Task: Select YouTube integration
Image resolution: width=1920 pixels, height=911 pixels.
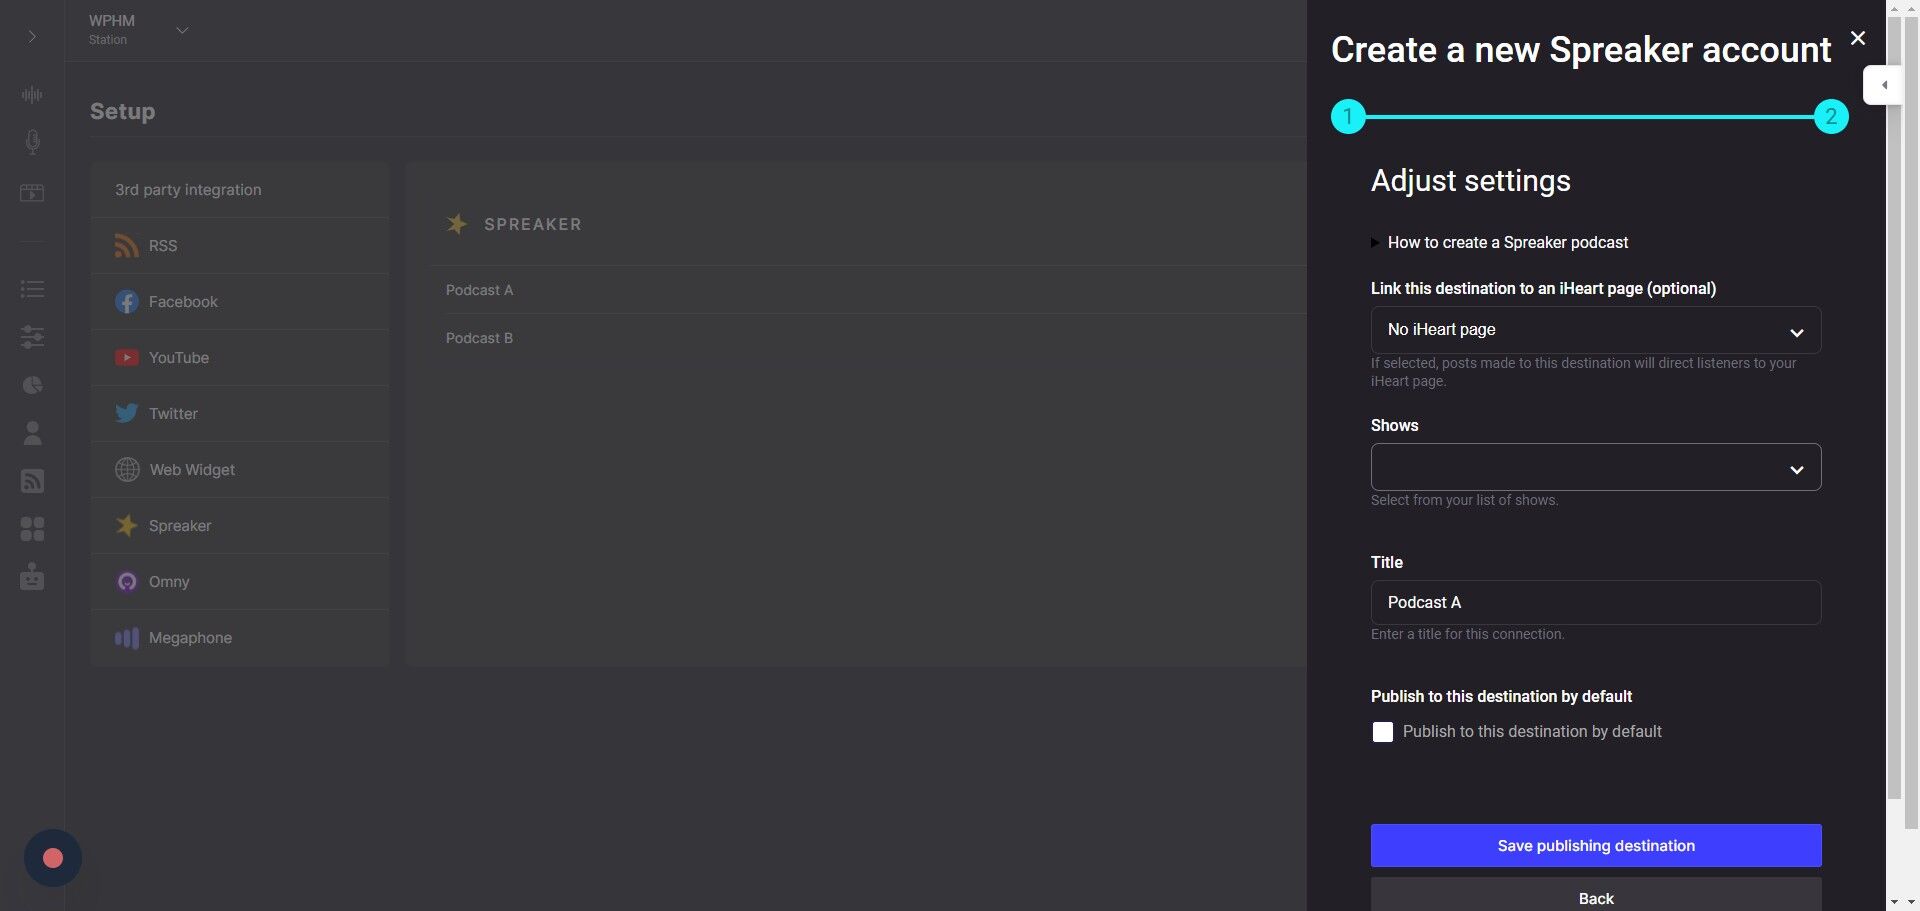Action: [x=240, y=358]
